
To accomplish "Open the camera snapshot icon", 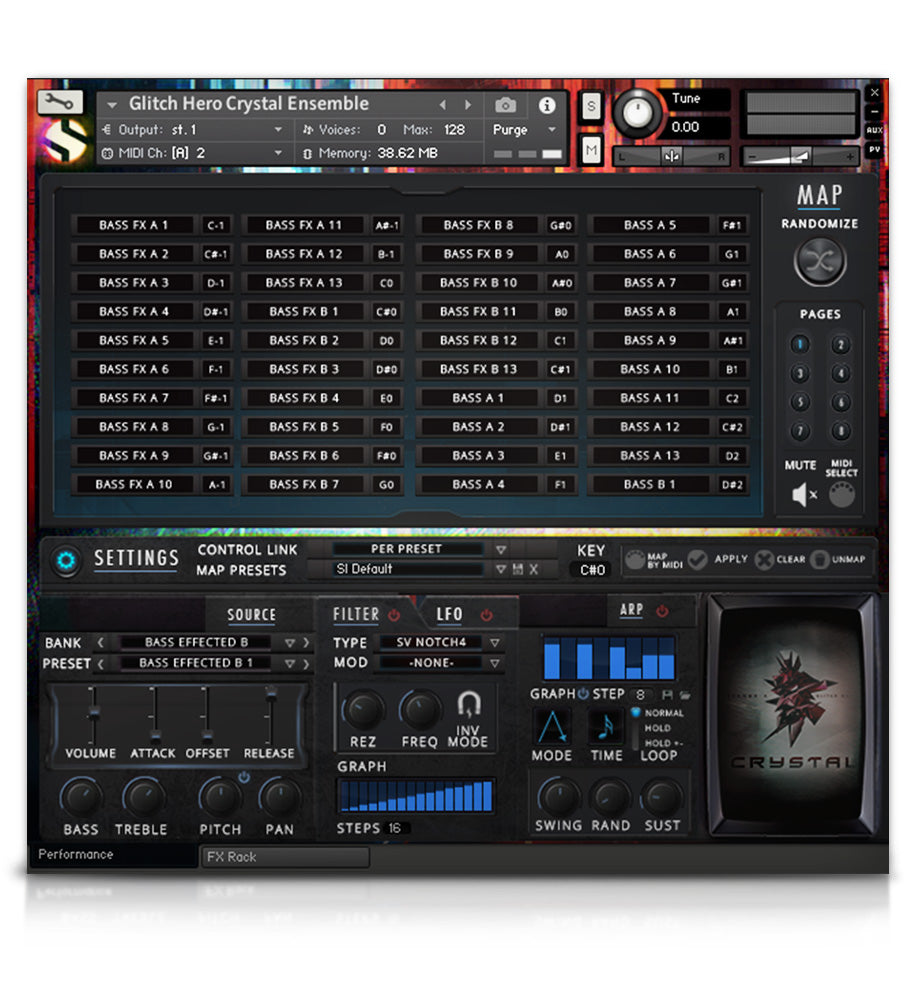I will point(505,105).
